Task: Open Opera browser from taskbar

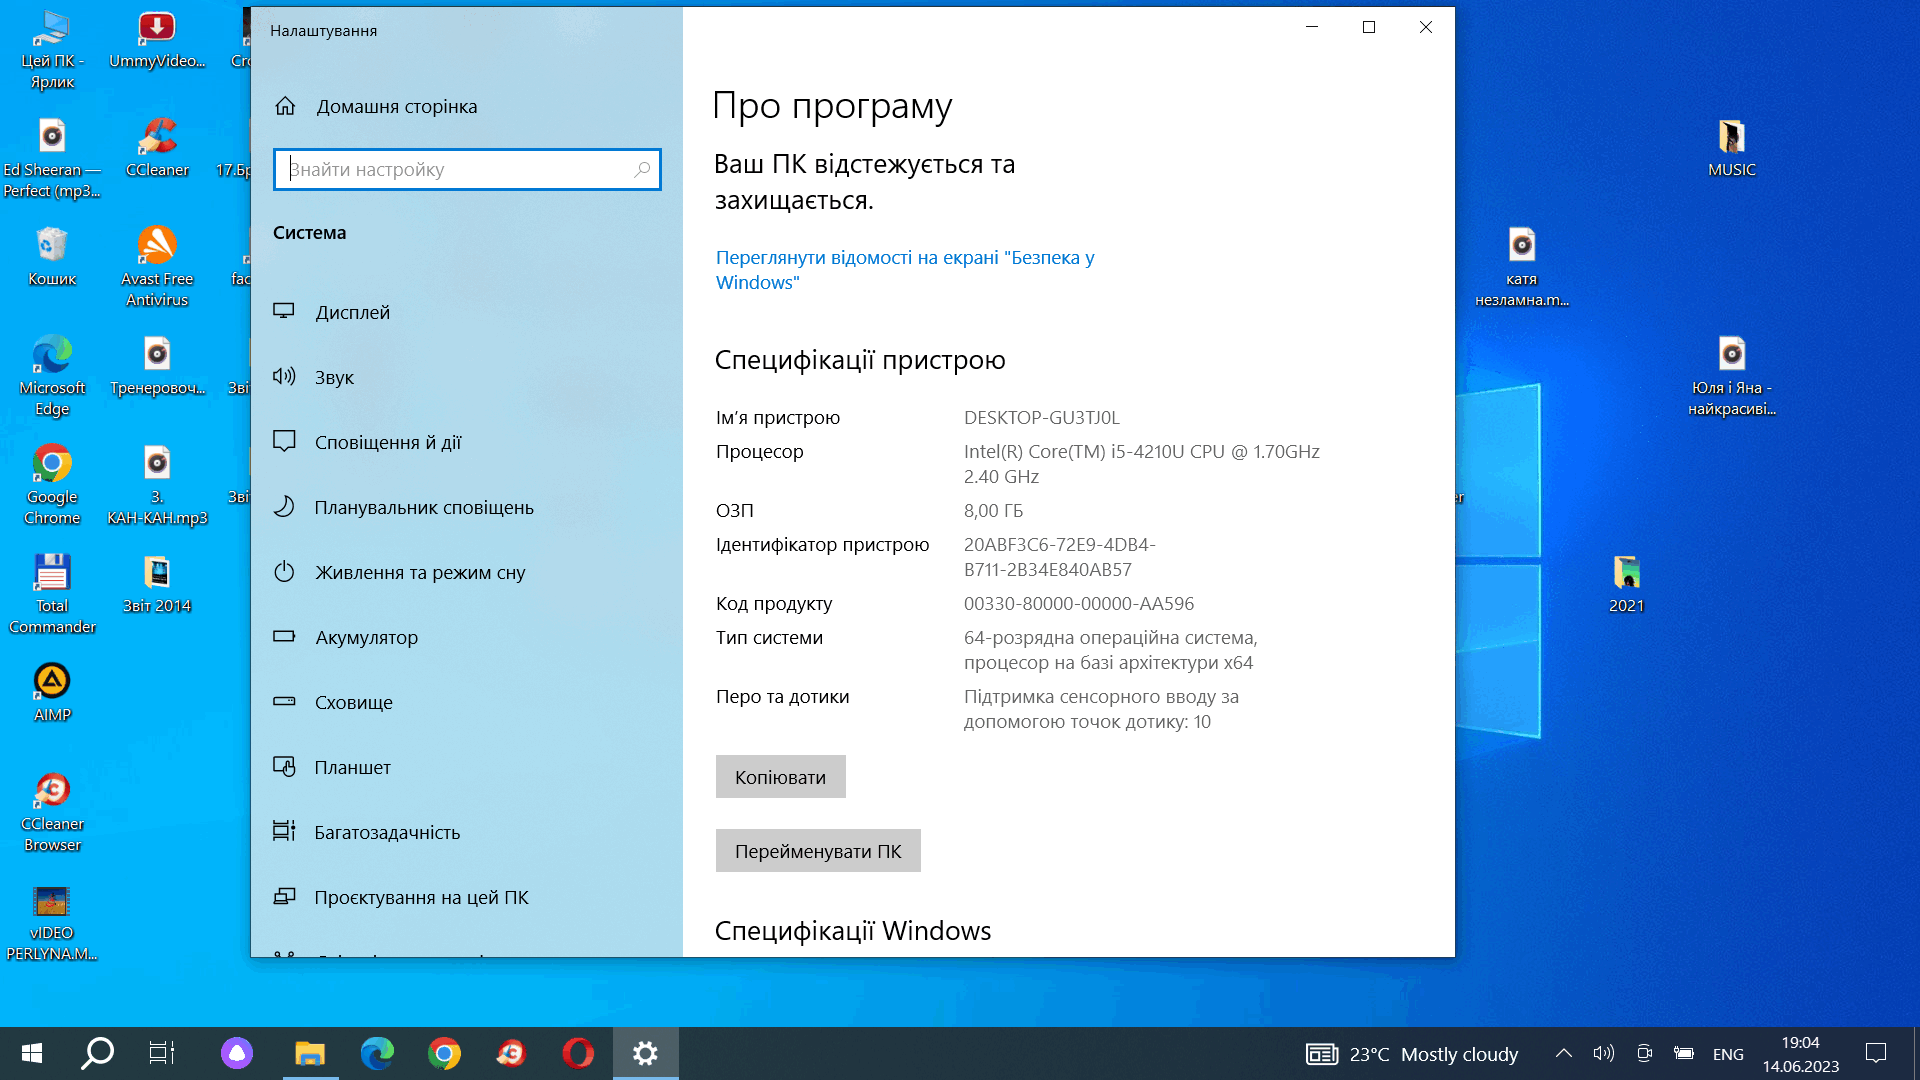Action: point(578,1053)
